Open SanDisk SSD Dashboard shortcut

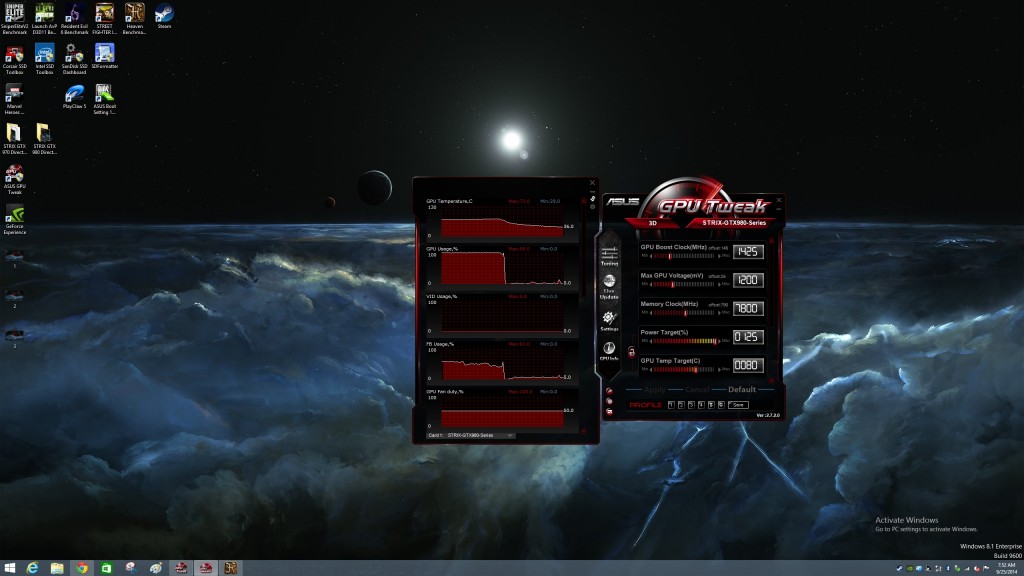74,59
